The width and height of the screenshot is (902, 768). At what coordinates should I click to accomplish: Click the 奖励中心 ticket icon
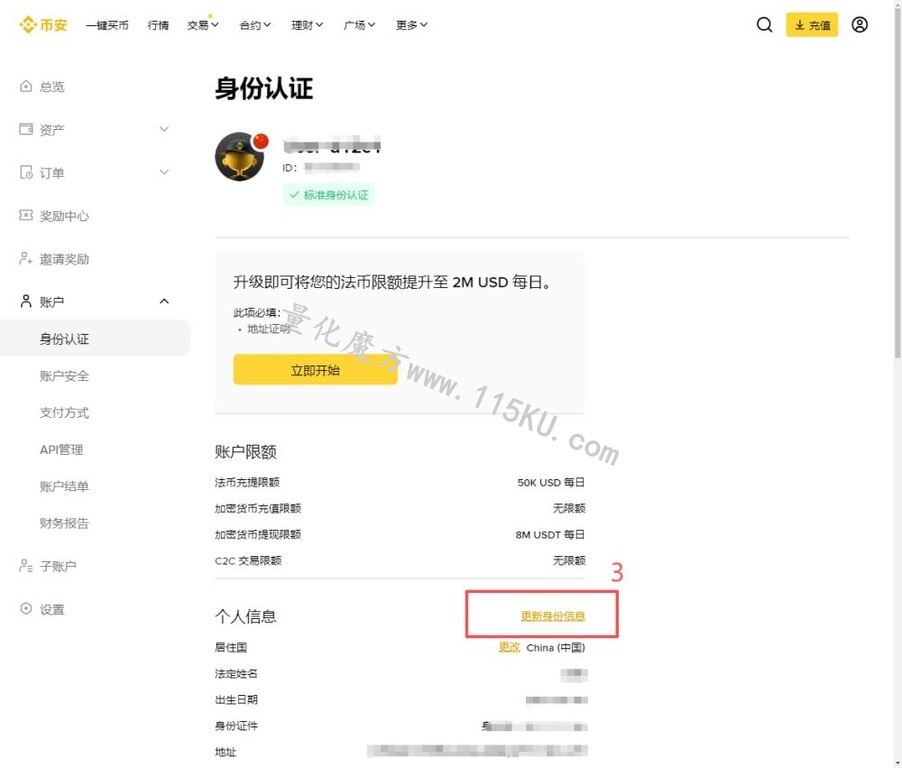pos(26,215)
